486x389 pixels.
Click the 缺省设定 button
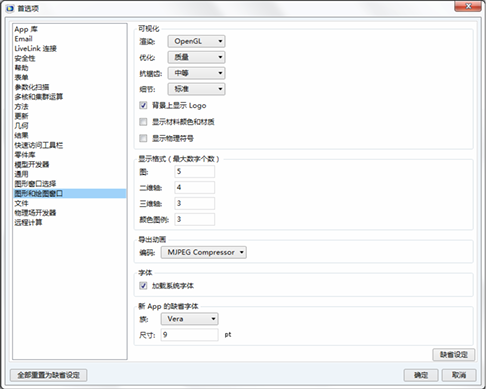click(x=454, y=355)
